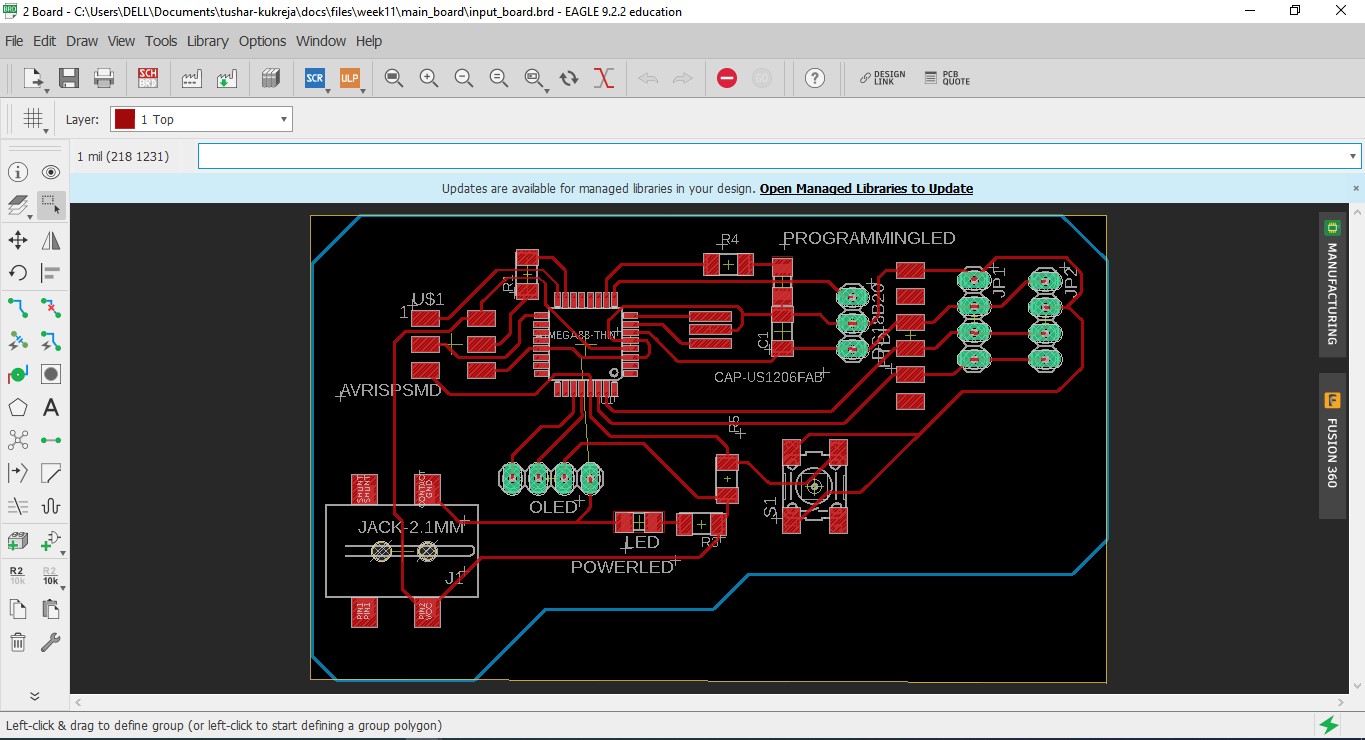Select the Info tool
The height and width of the screenshot is (740, 1365).
point(18,172)
